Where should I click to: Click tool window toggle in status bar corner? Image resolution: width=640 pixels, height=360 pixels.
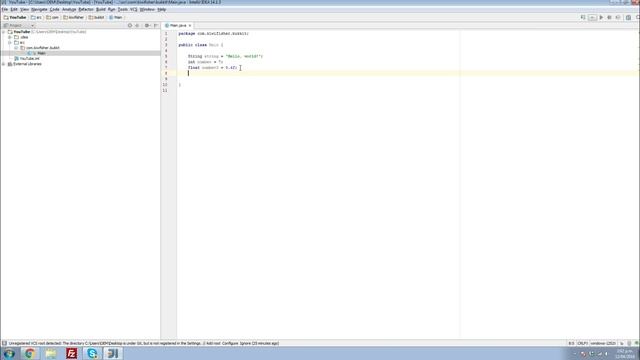point(4,343)
